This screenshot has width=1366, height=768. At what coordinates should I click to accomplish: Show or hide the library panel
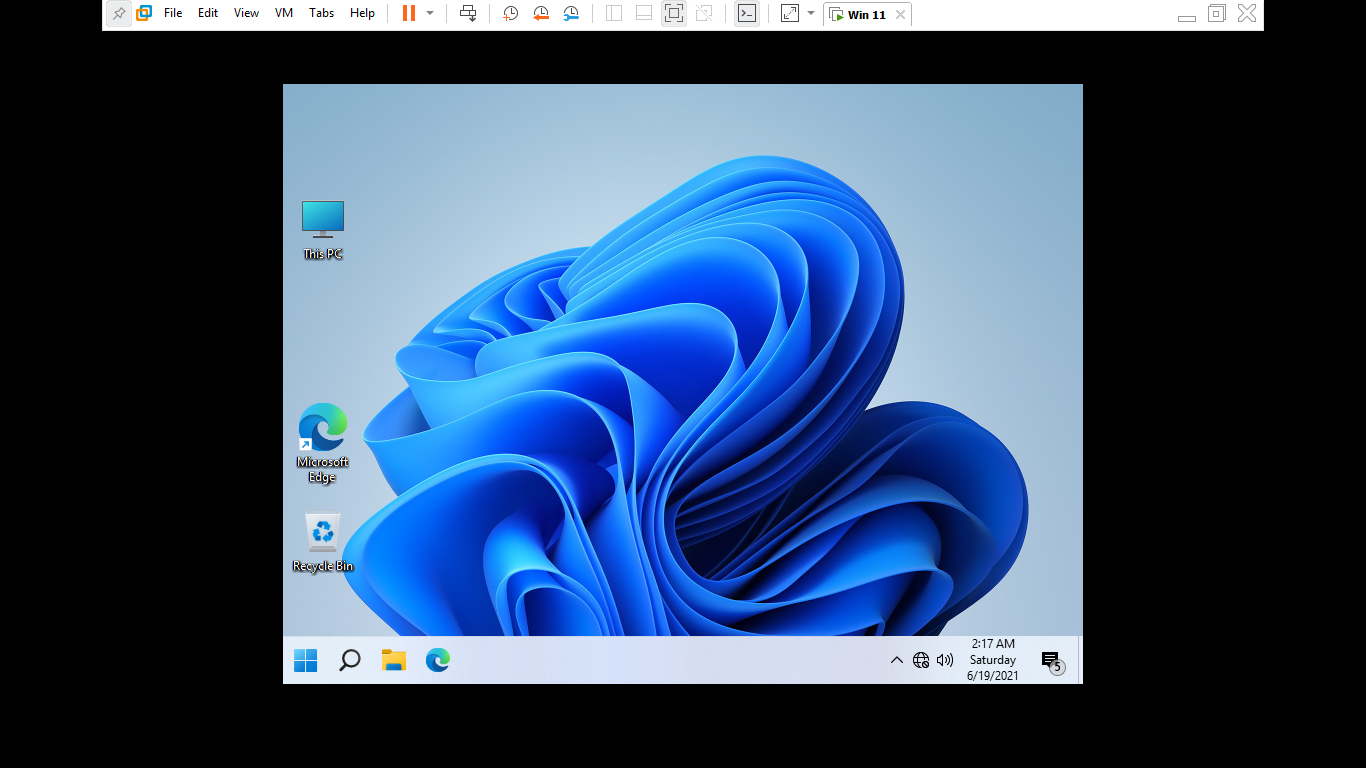(x=614, y=14)
